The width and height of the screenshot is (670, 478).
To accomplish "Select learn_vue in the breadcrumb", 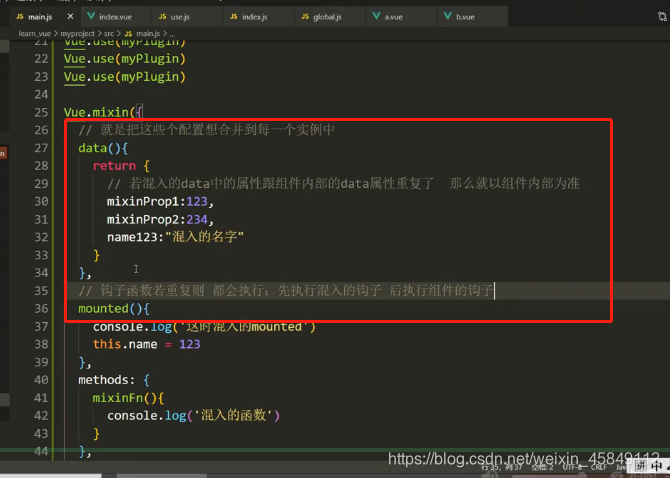I will click(35, 33).
